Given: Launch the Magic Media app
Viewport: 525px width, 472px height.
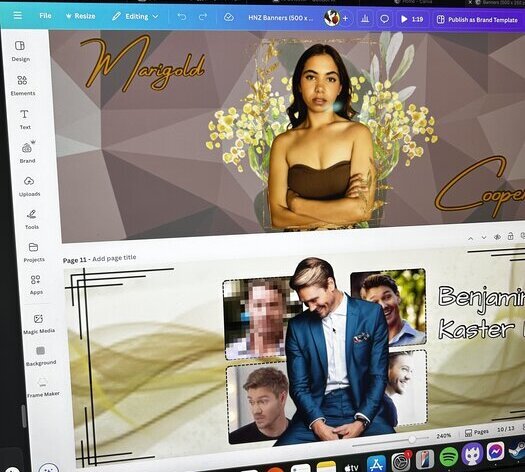Looking at the screenshot, I should click(39, 324).
